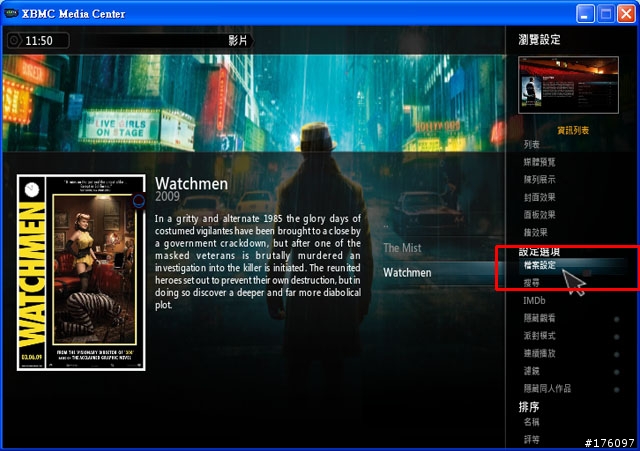The image size is (640, 451).
Task: Click the view preview thumbnail under 瀏覽設定
Action: coord(568,85)
